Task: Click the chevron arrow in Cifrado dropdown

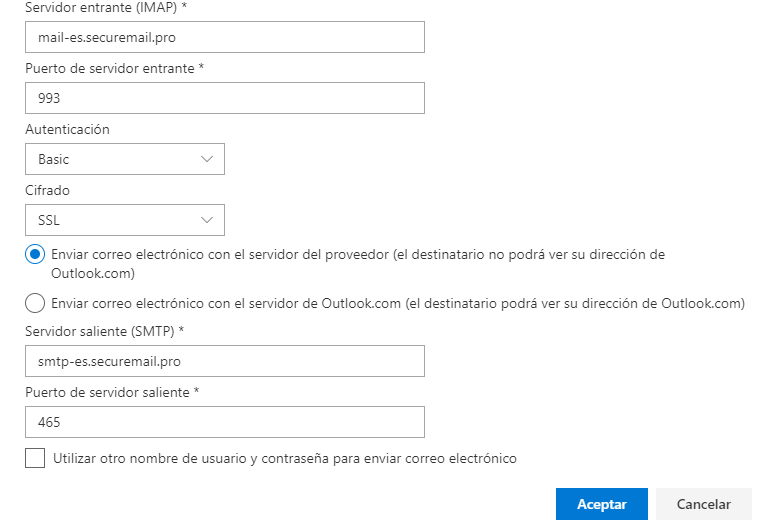Action: 207,220
